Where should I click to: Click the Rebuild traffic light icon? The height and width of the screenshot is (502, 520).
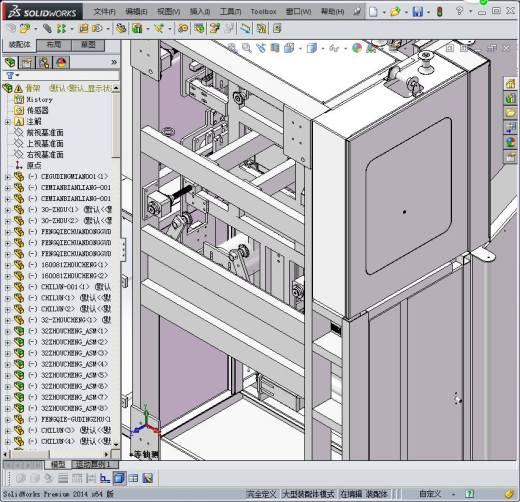point(440,12)
